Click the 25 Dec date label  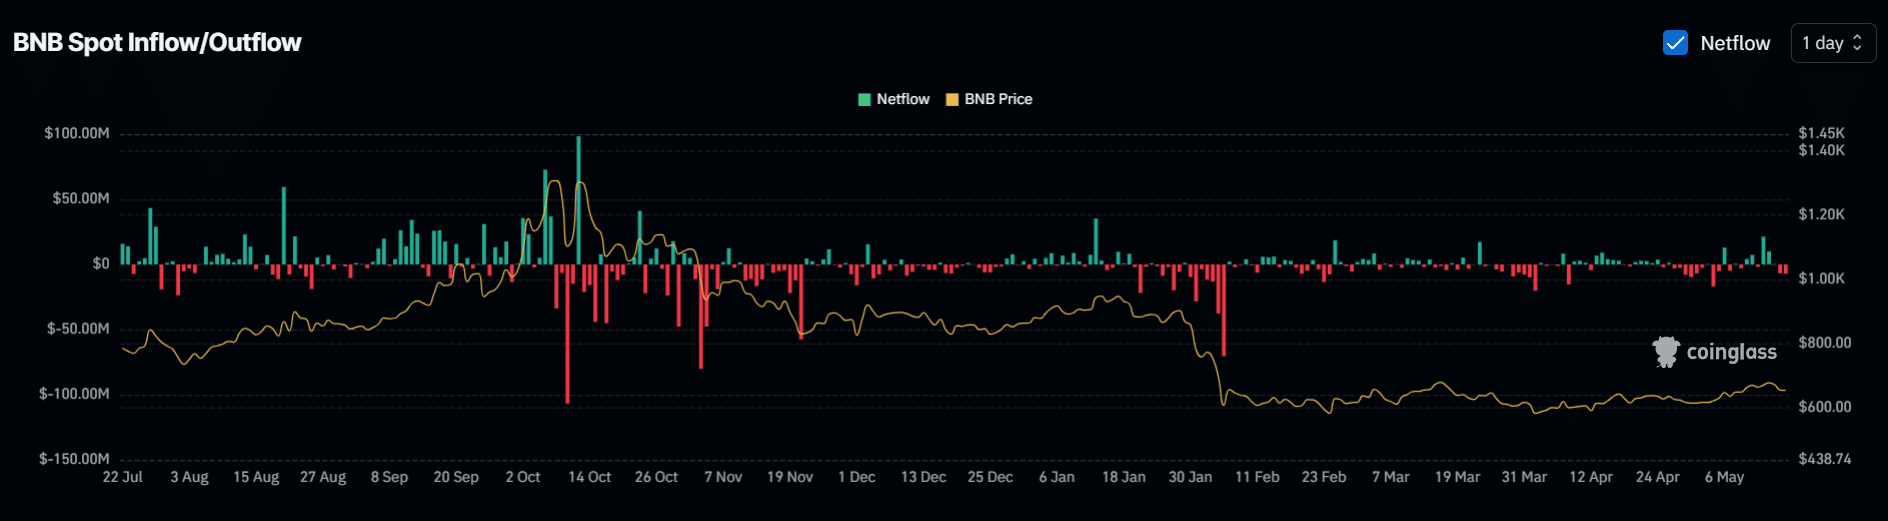click(x=990, y=477)
